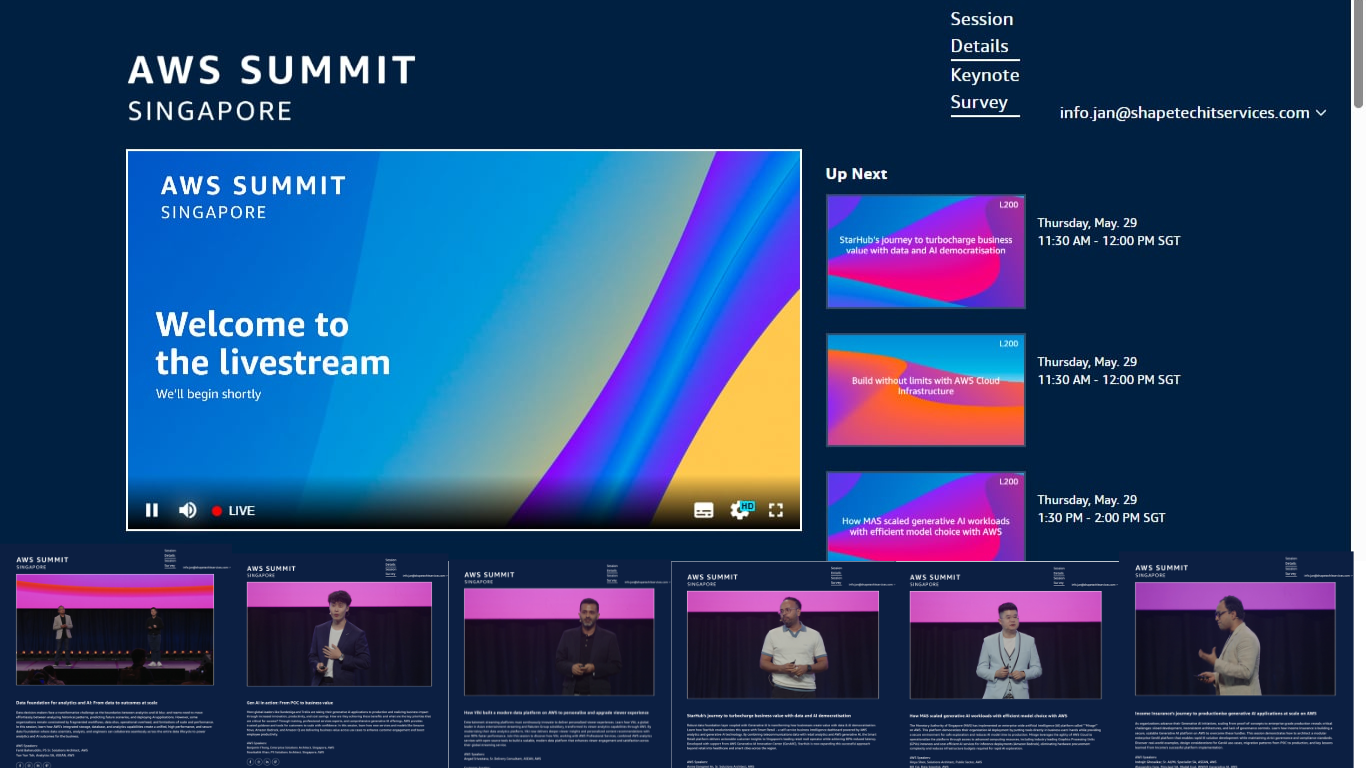Image resolution: width=1366 pixels, height=768 pixels.
Task: Open the player settings gear
Action: [x=739, y=510]
